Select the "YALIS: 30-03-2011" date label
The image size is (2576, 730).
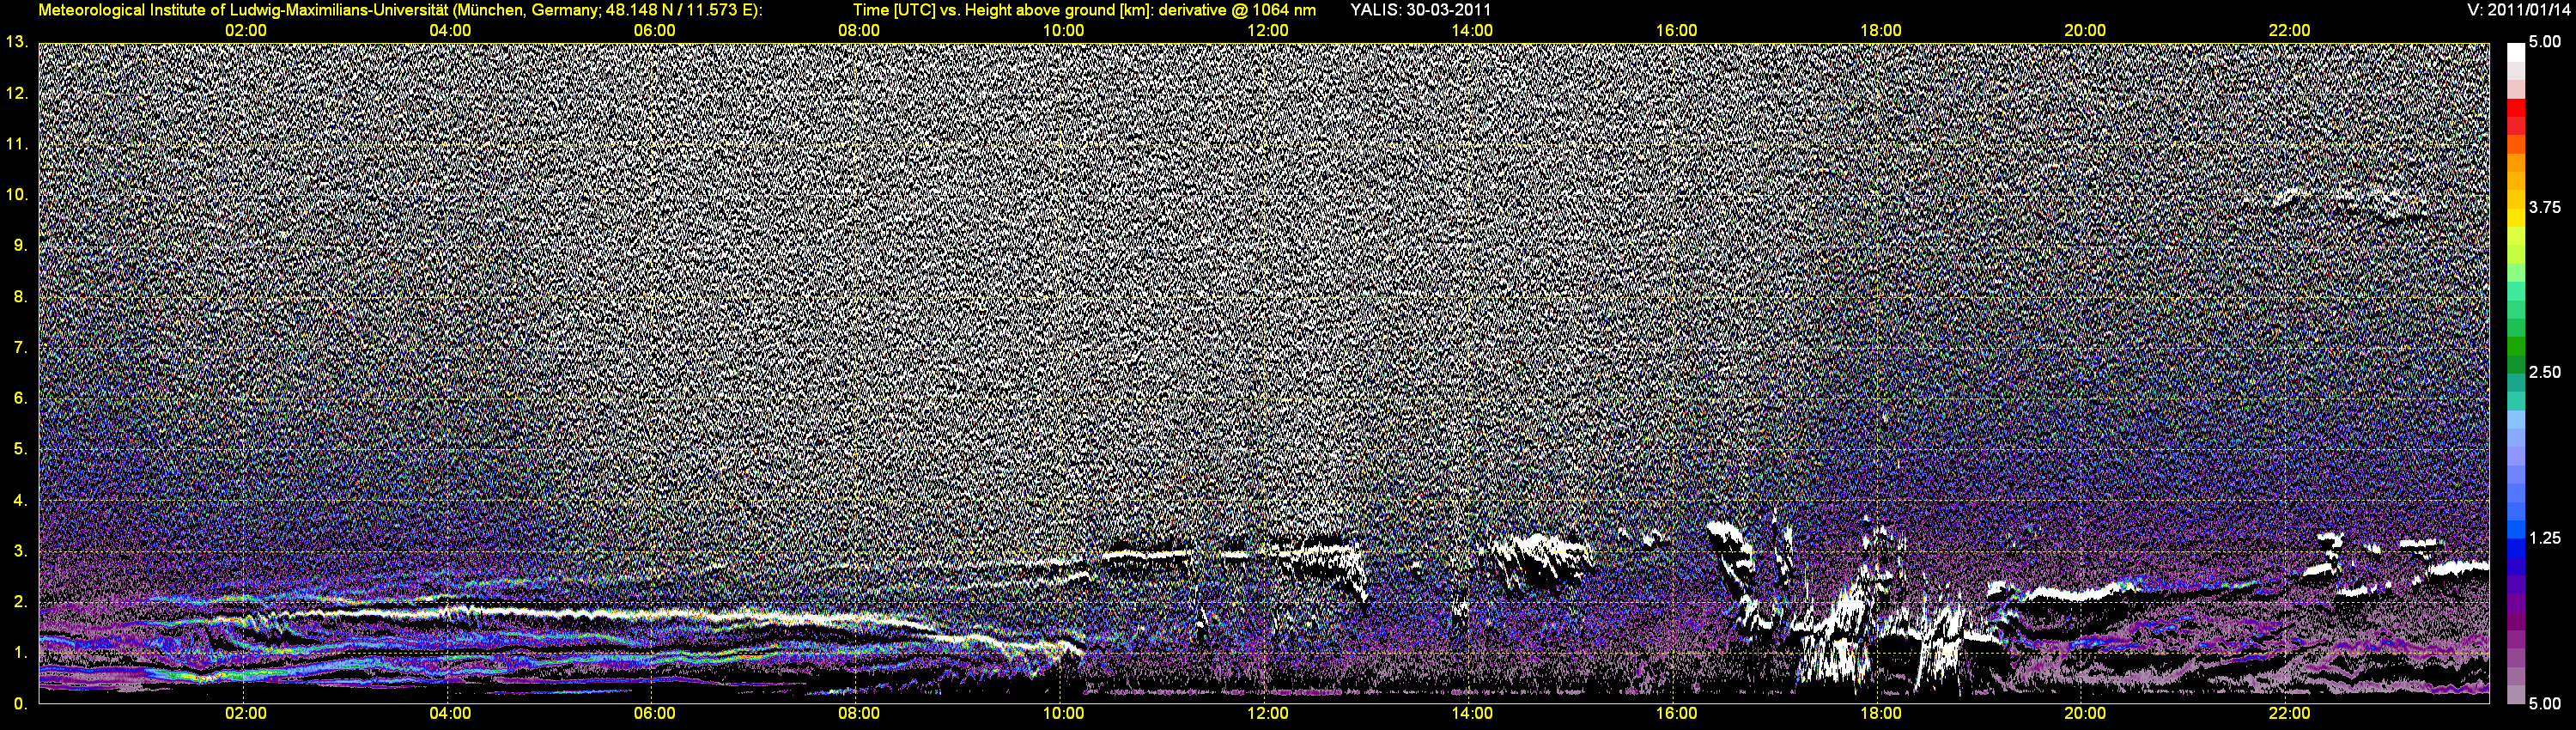[1420, 10]
